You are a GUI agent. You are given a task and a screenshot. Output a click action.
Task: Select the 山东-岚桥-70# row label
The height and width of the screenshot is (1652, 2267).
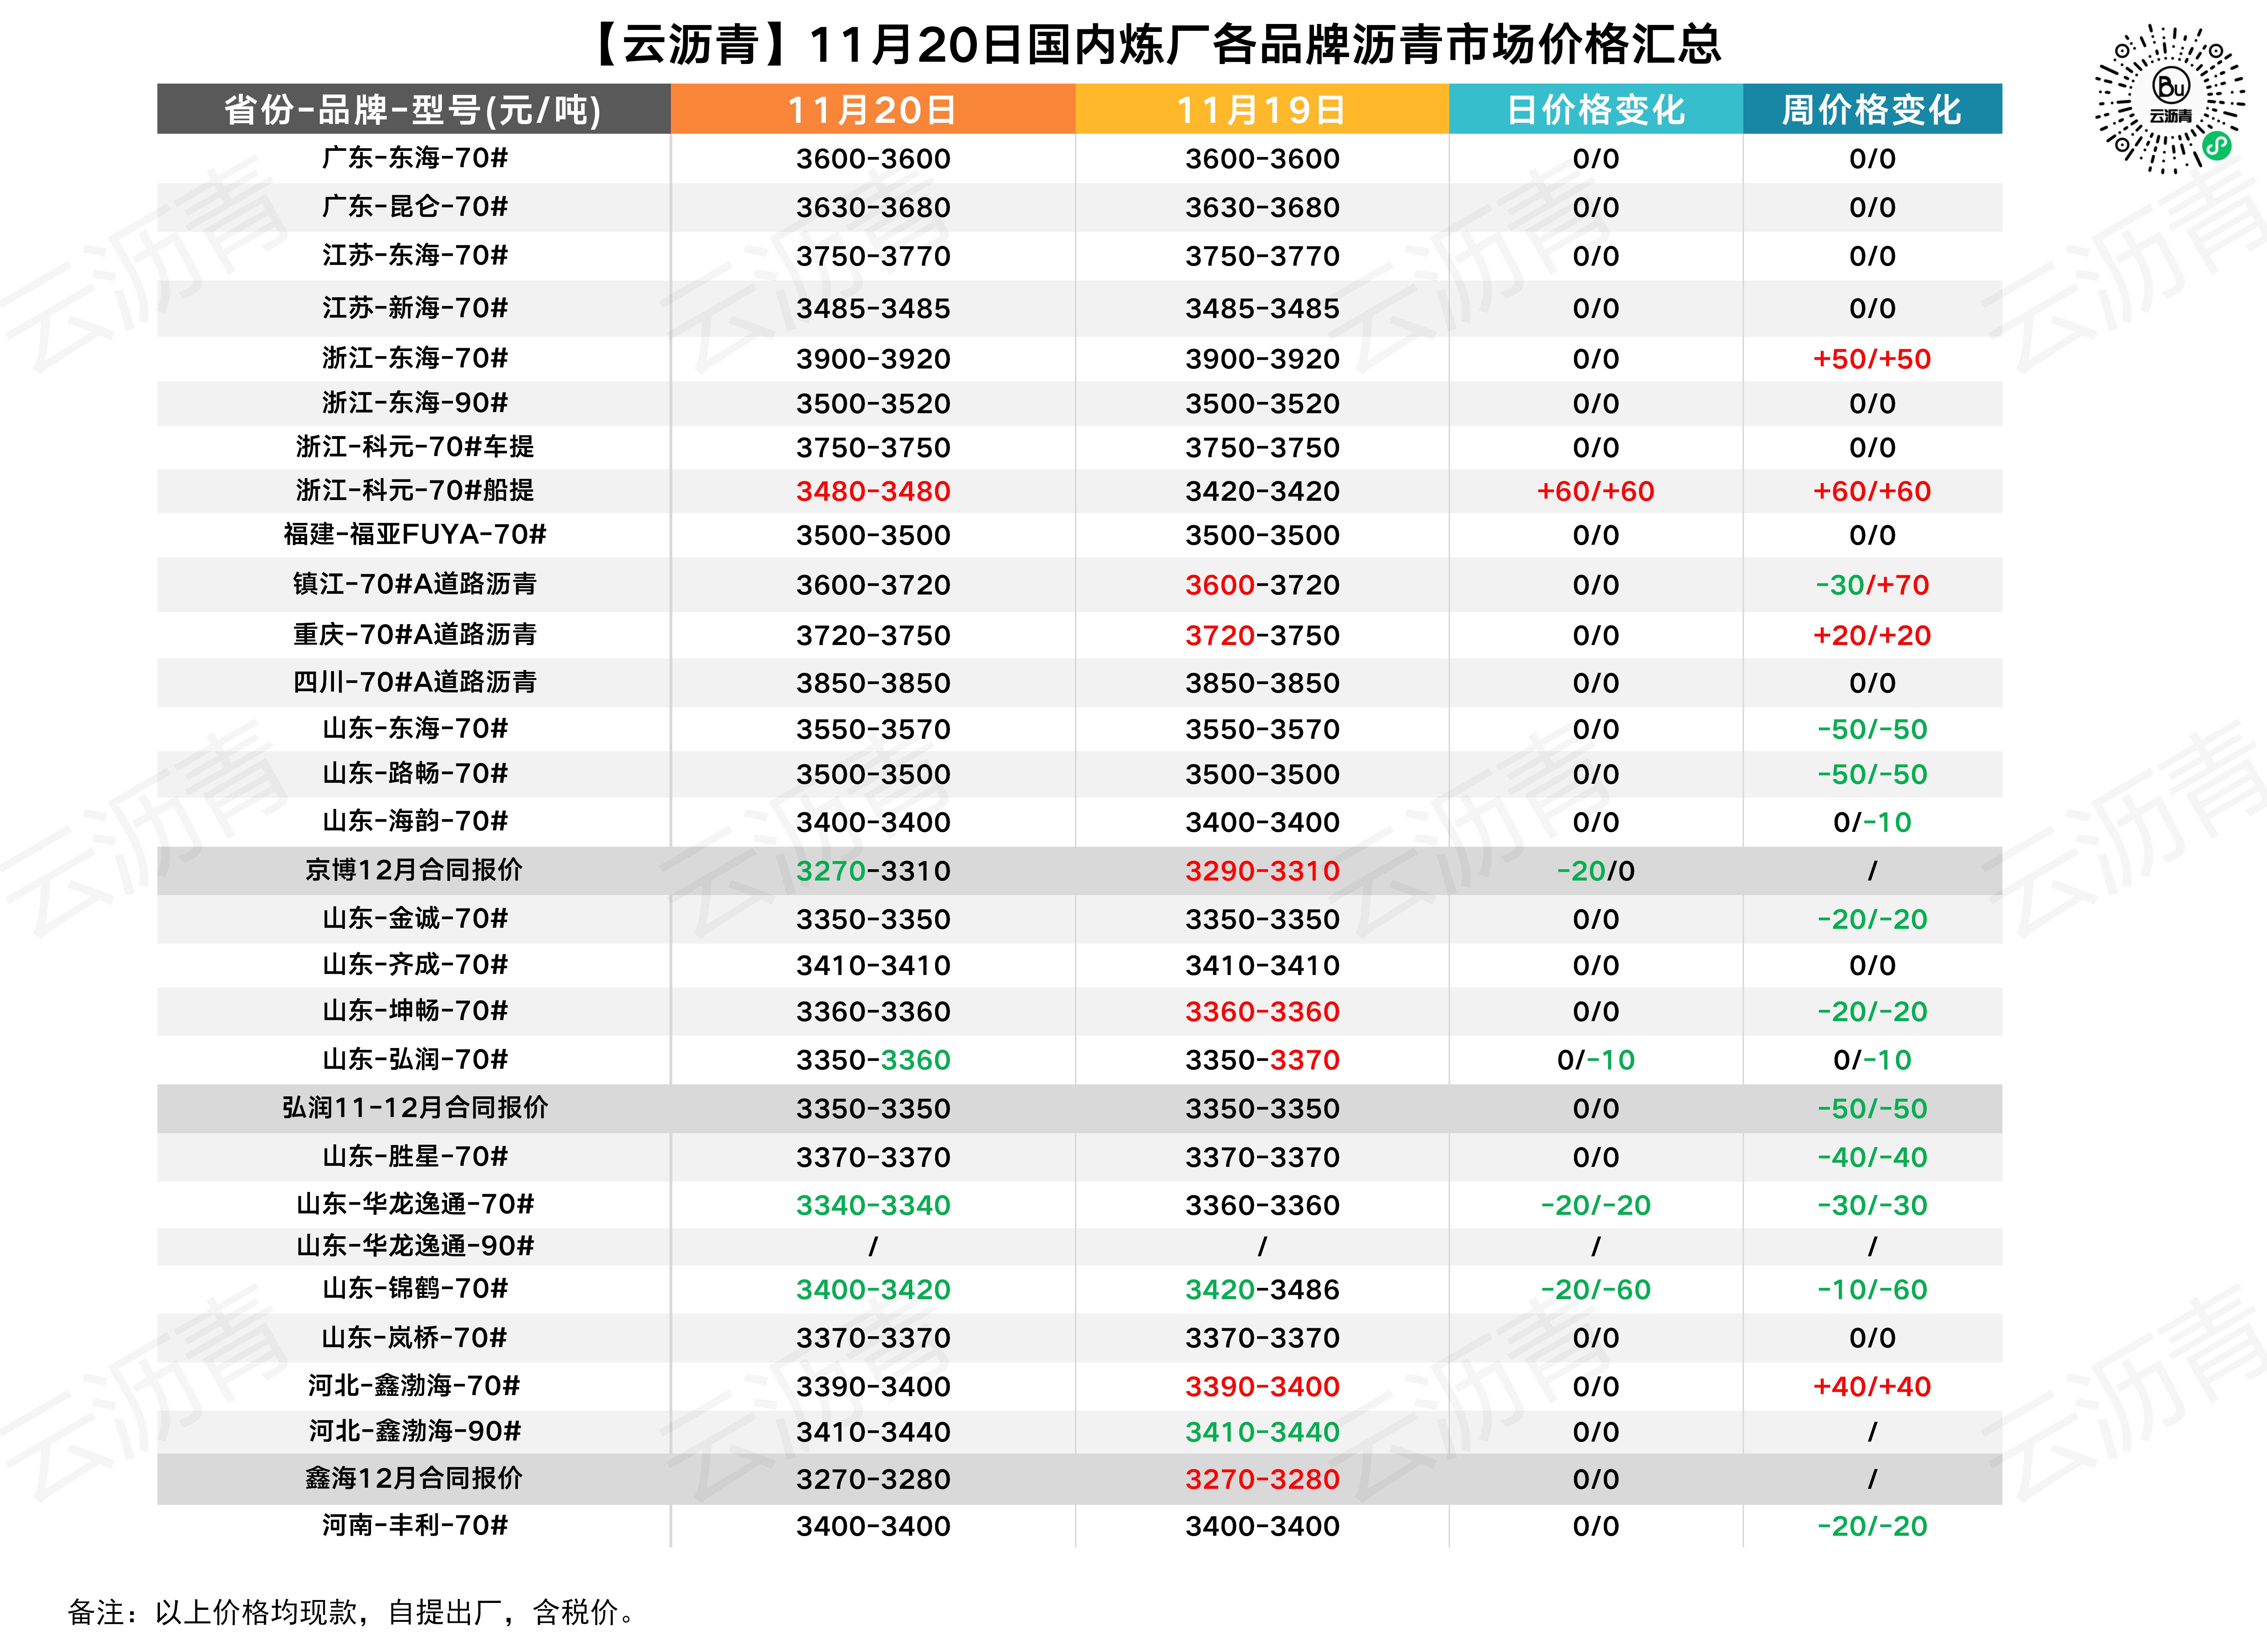[415, 1338]
